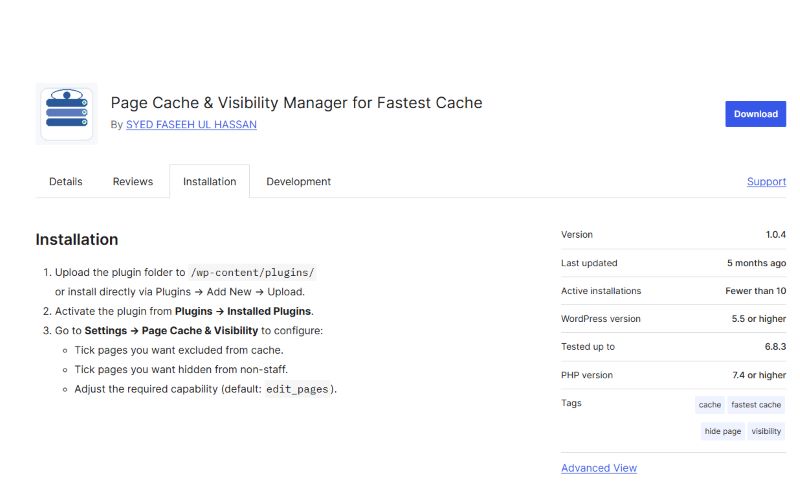Select the "cache" tag
Image resolution: width=800 pixels, height=482 pixels.
710,405
